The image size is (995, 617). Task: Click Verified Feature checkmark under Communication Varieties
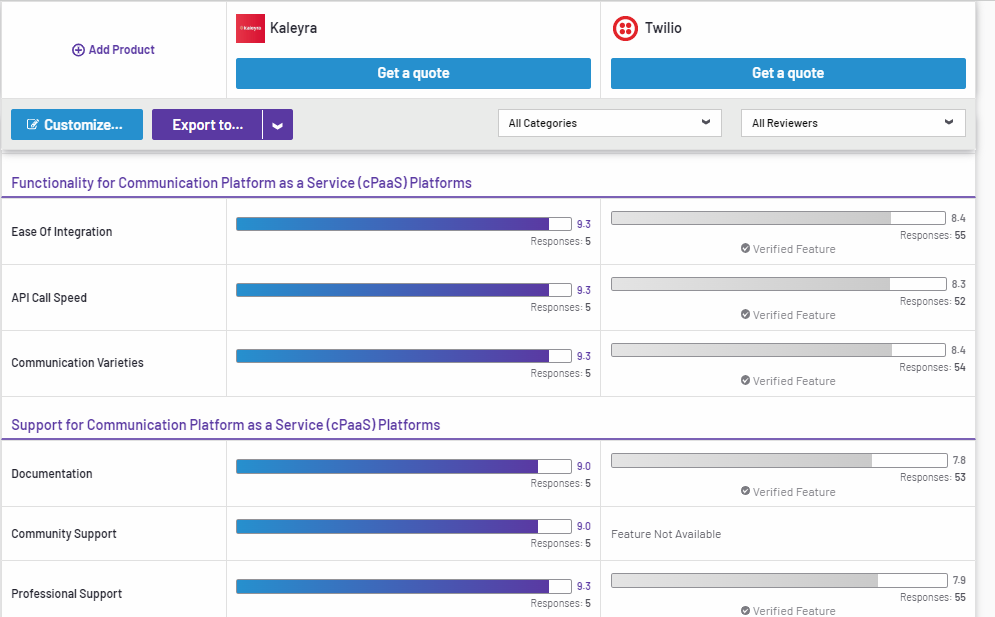[x=745, y=380]
